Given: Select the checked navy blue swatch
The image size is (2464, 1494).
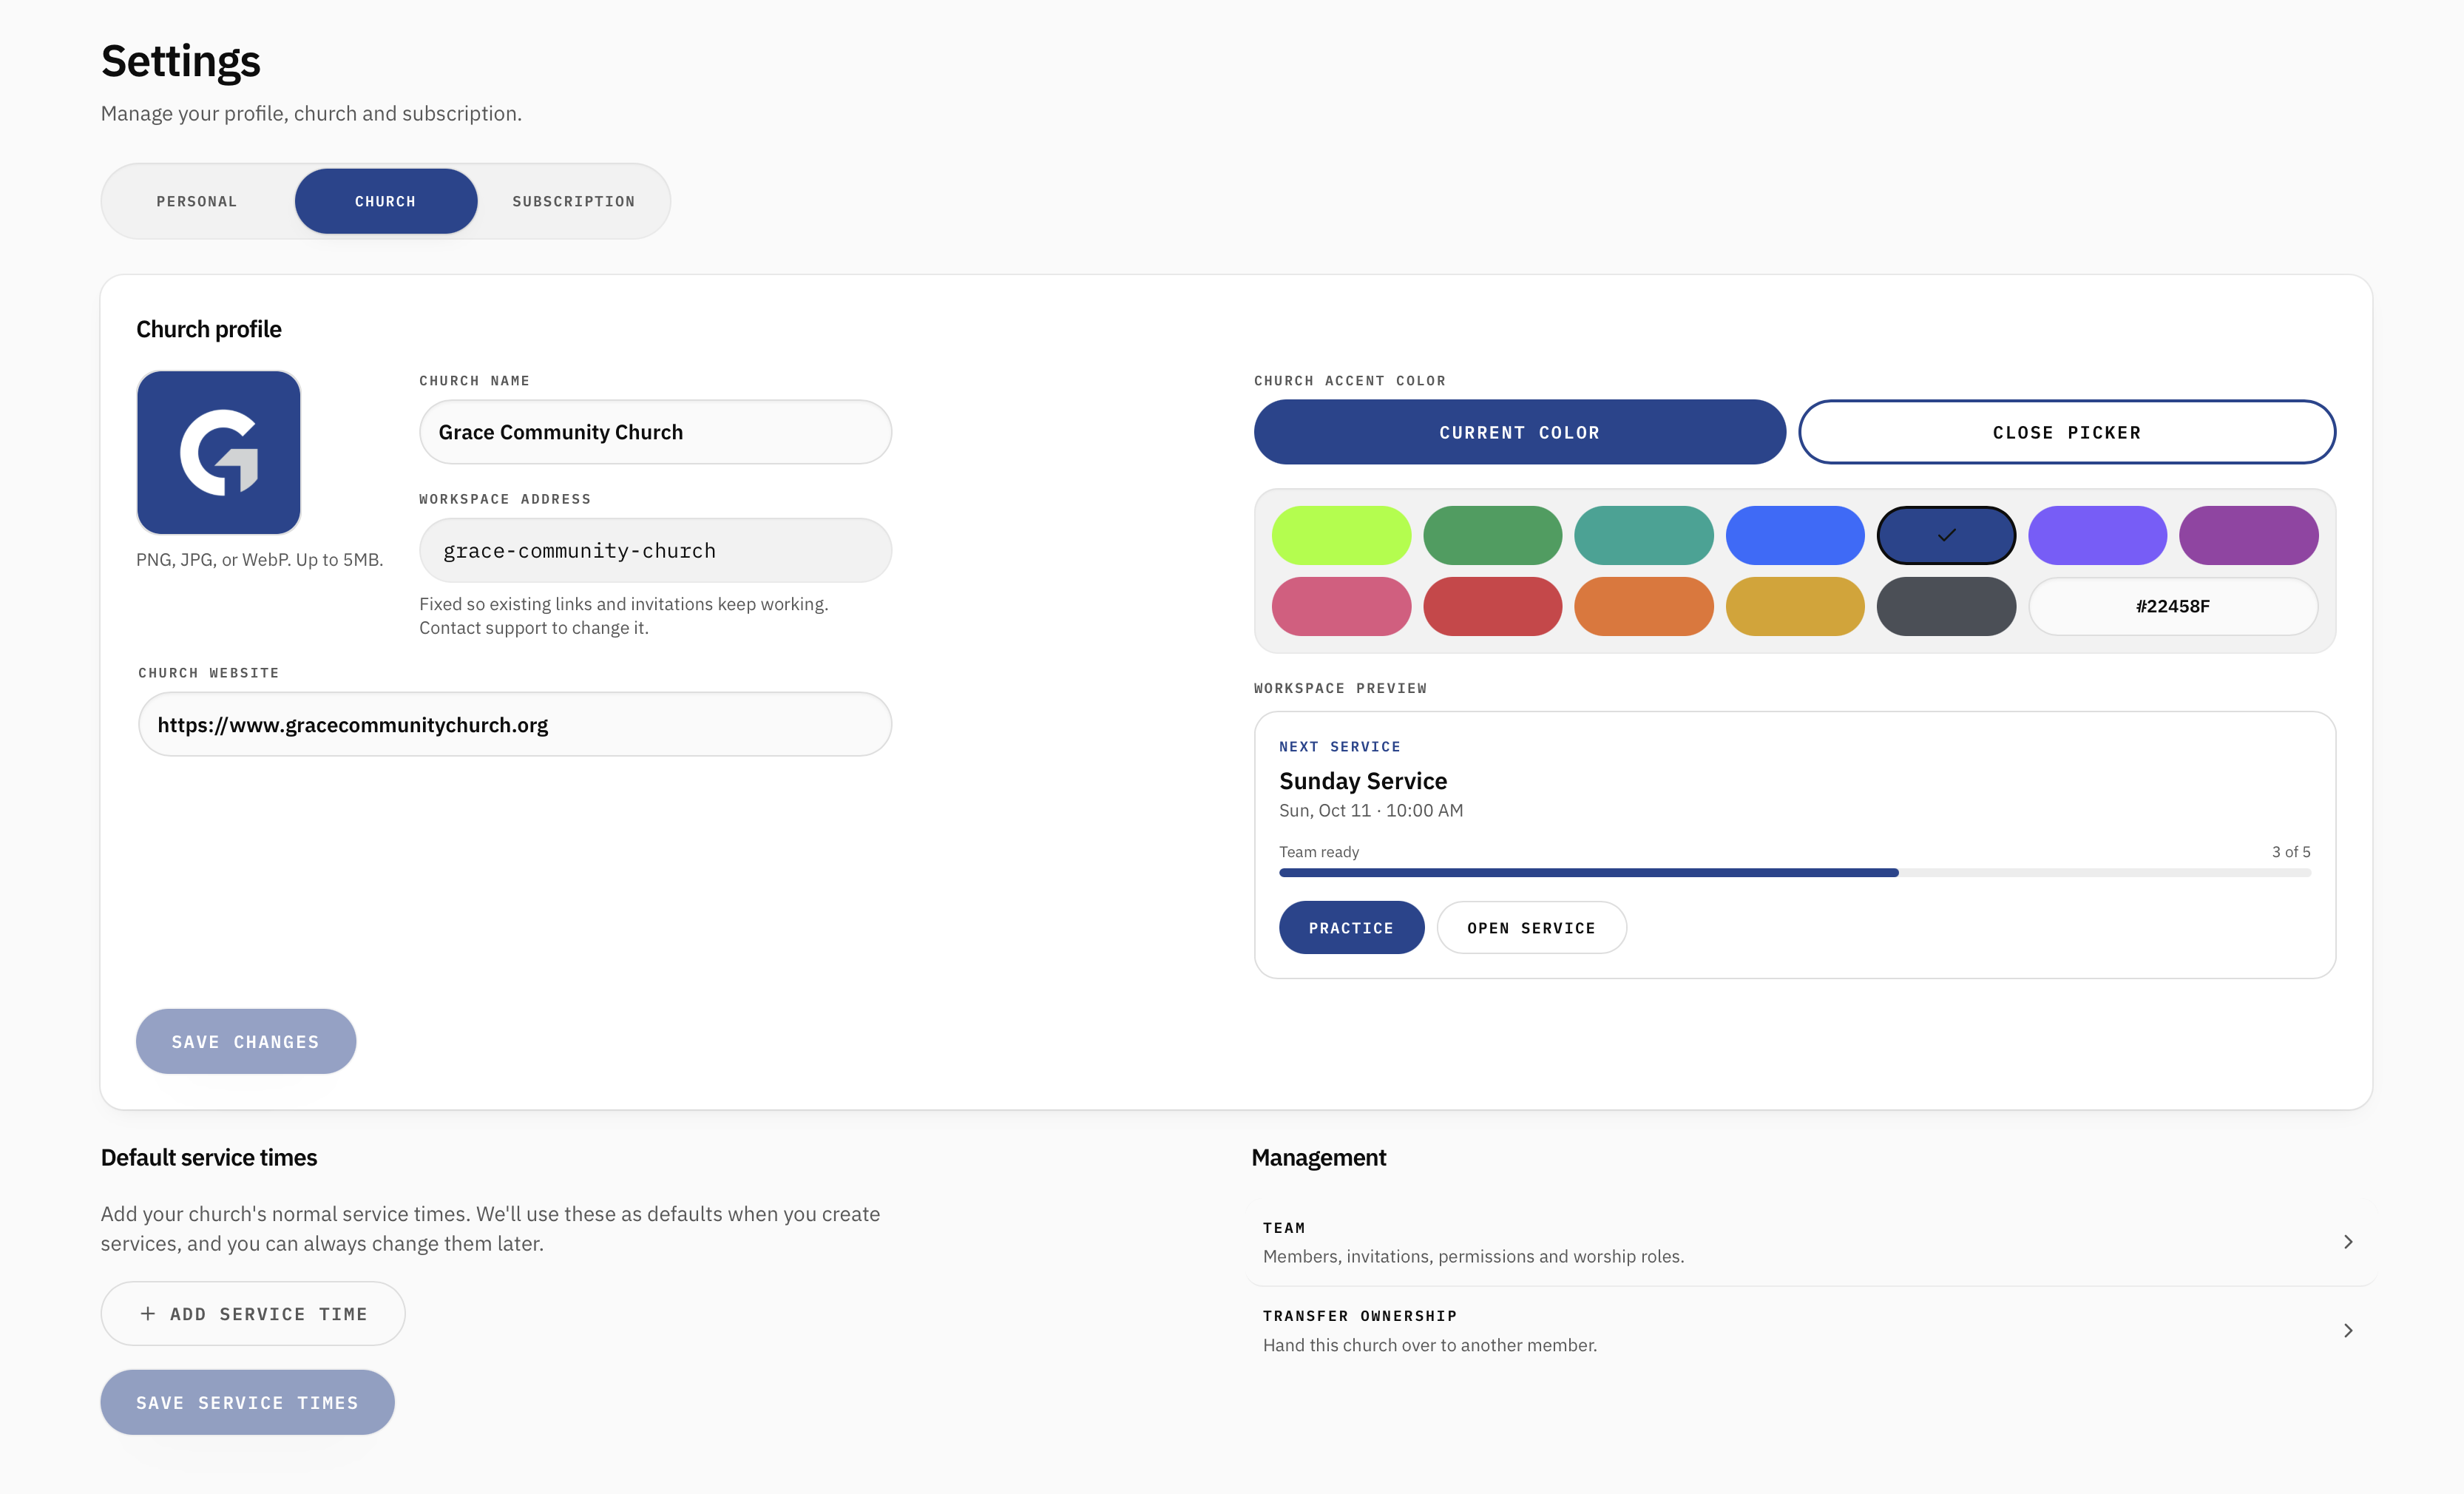Looking at the screenshot, I should pos(1946,535).
